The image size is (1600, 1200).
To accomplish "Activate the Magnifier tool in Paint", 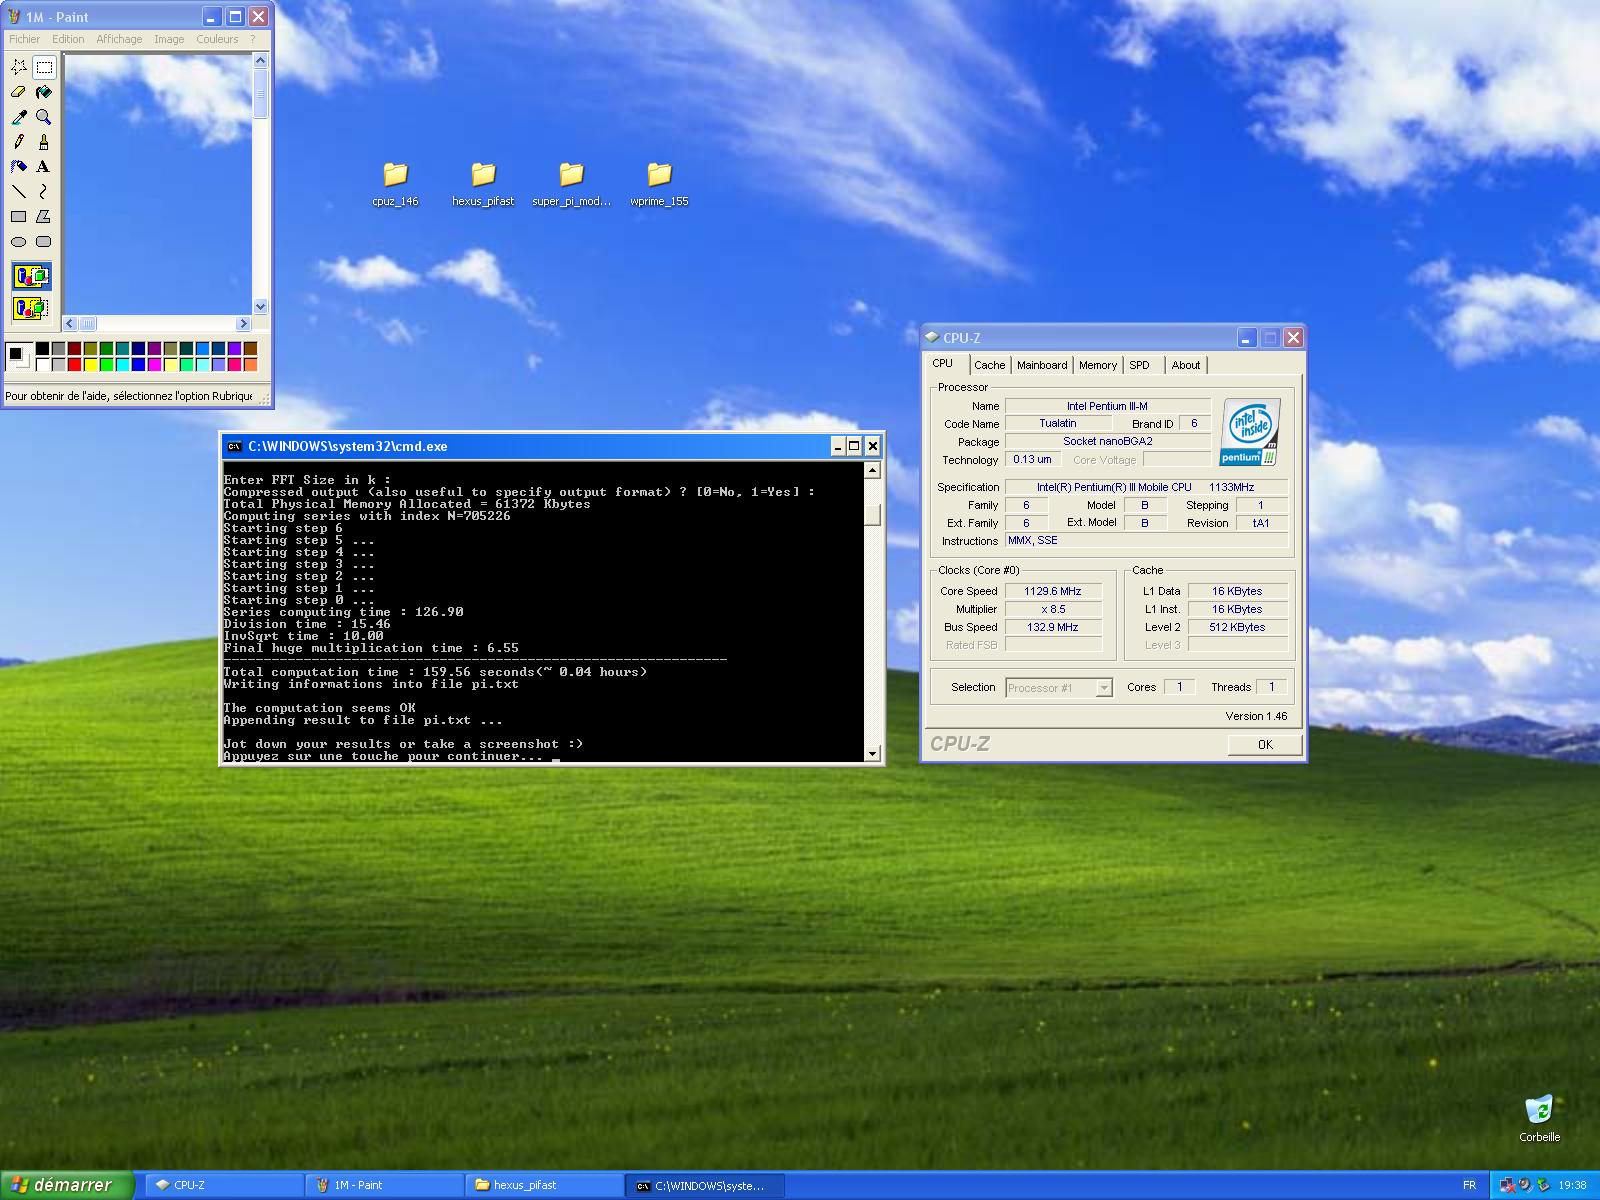I will tap(44, 117).
